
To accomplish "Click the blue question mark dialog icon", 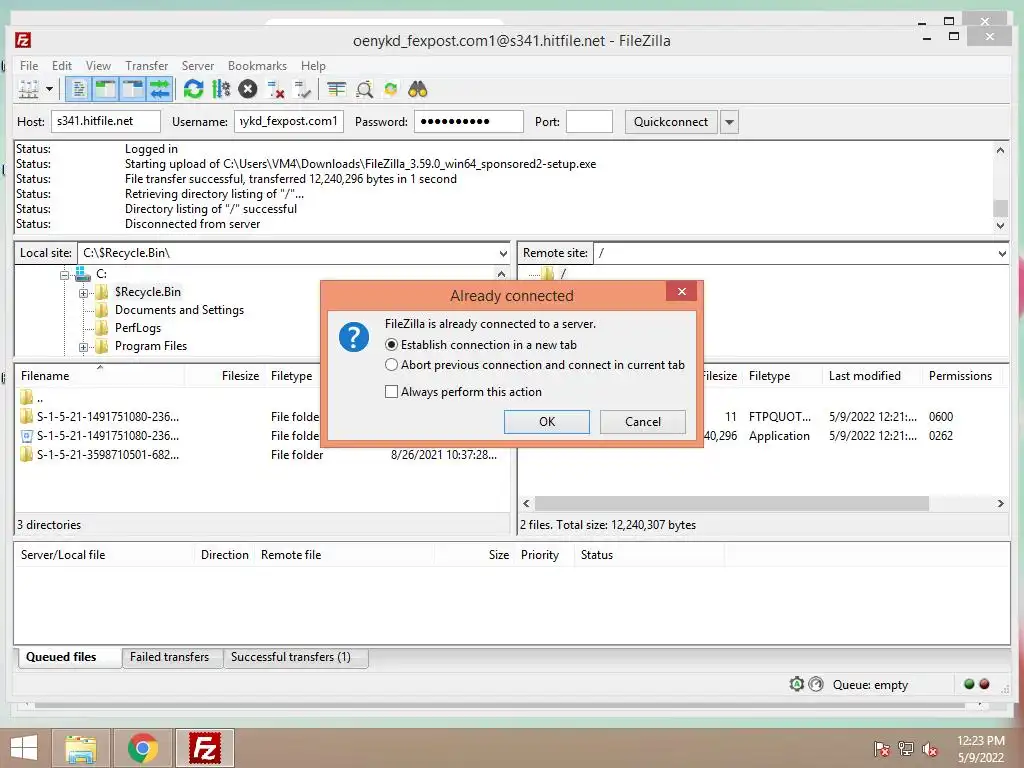I will tap(354, 337).
